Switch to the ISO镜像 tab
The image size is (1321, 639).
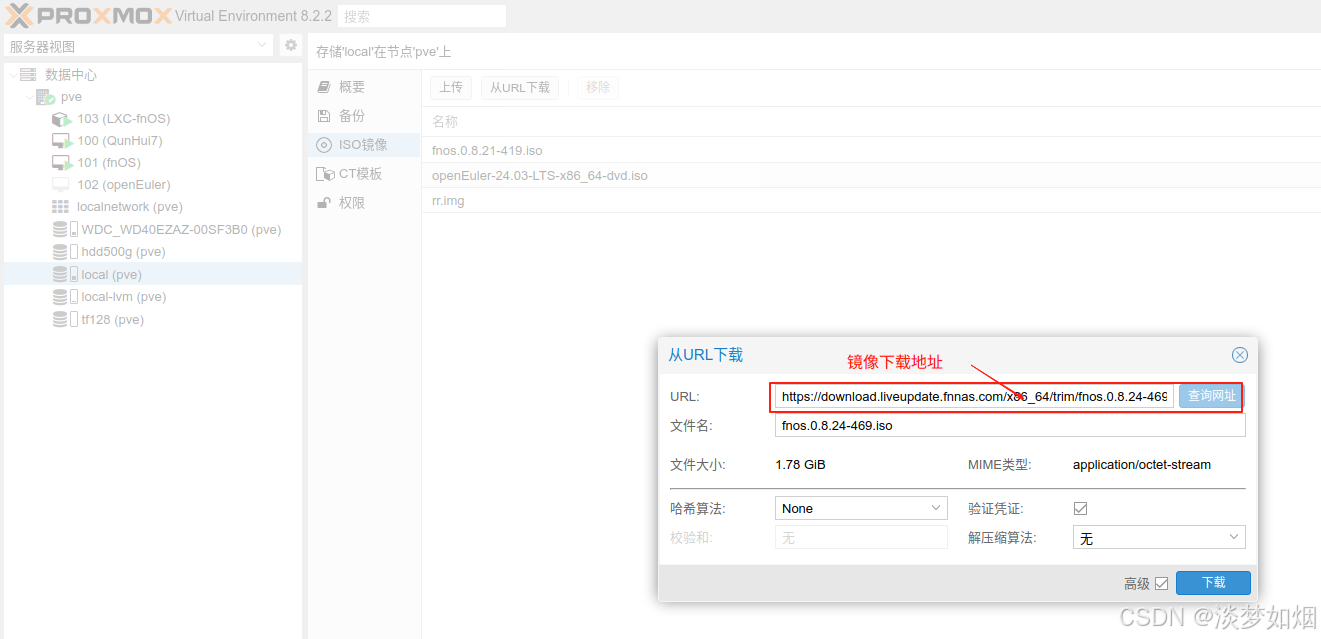click(x=364, y=145)
